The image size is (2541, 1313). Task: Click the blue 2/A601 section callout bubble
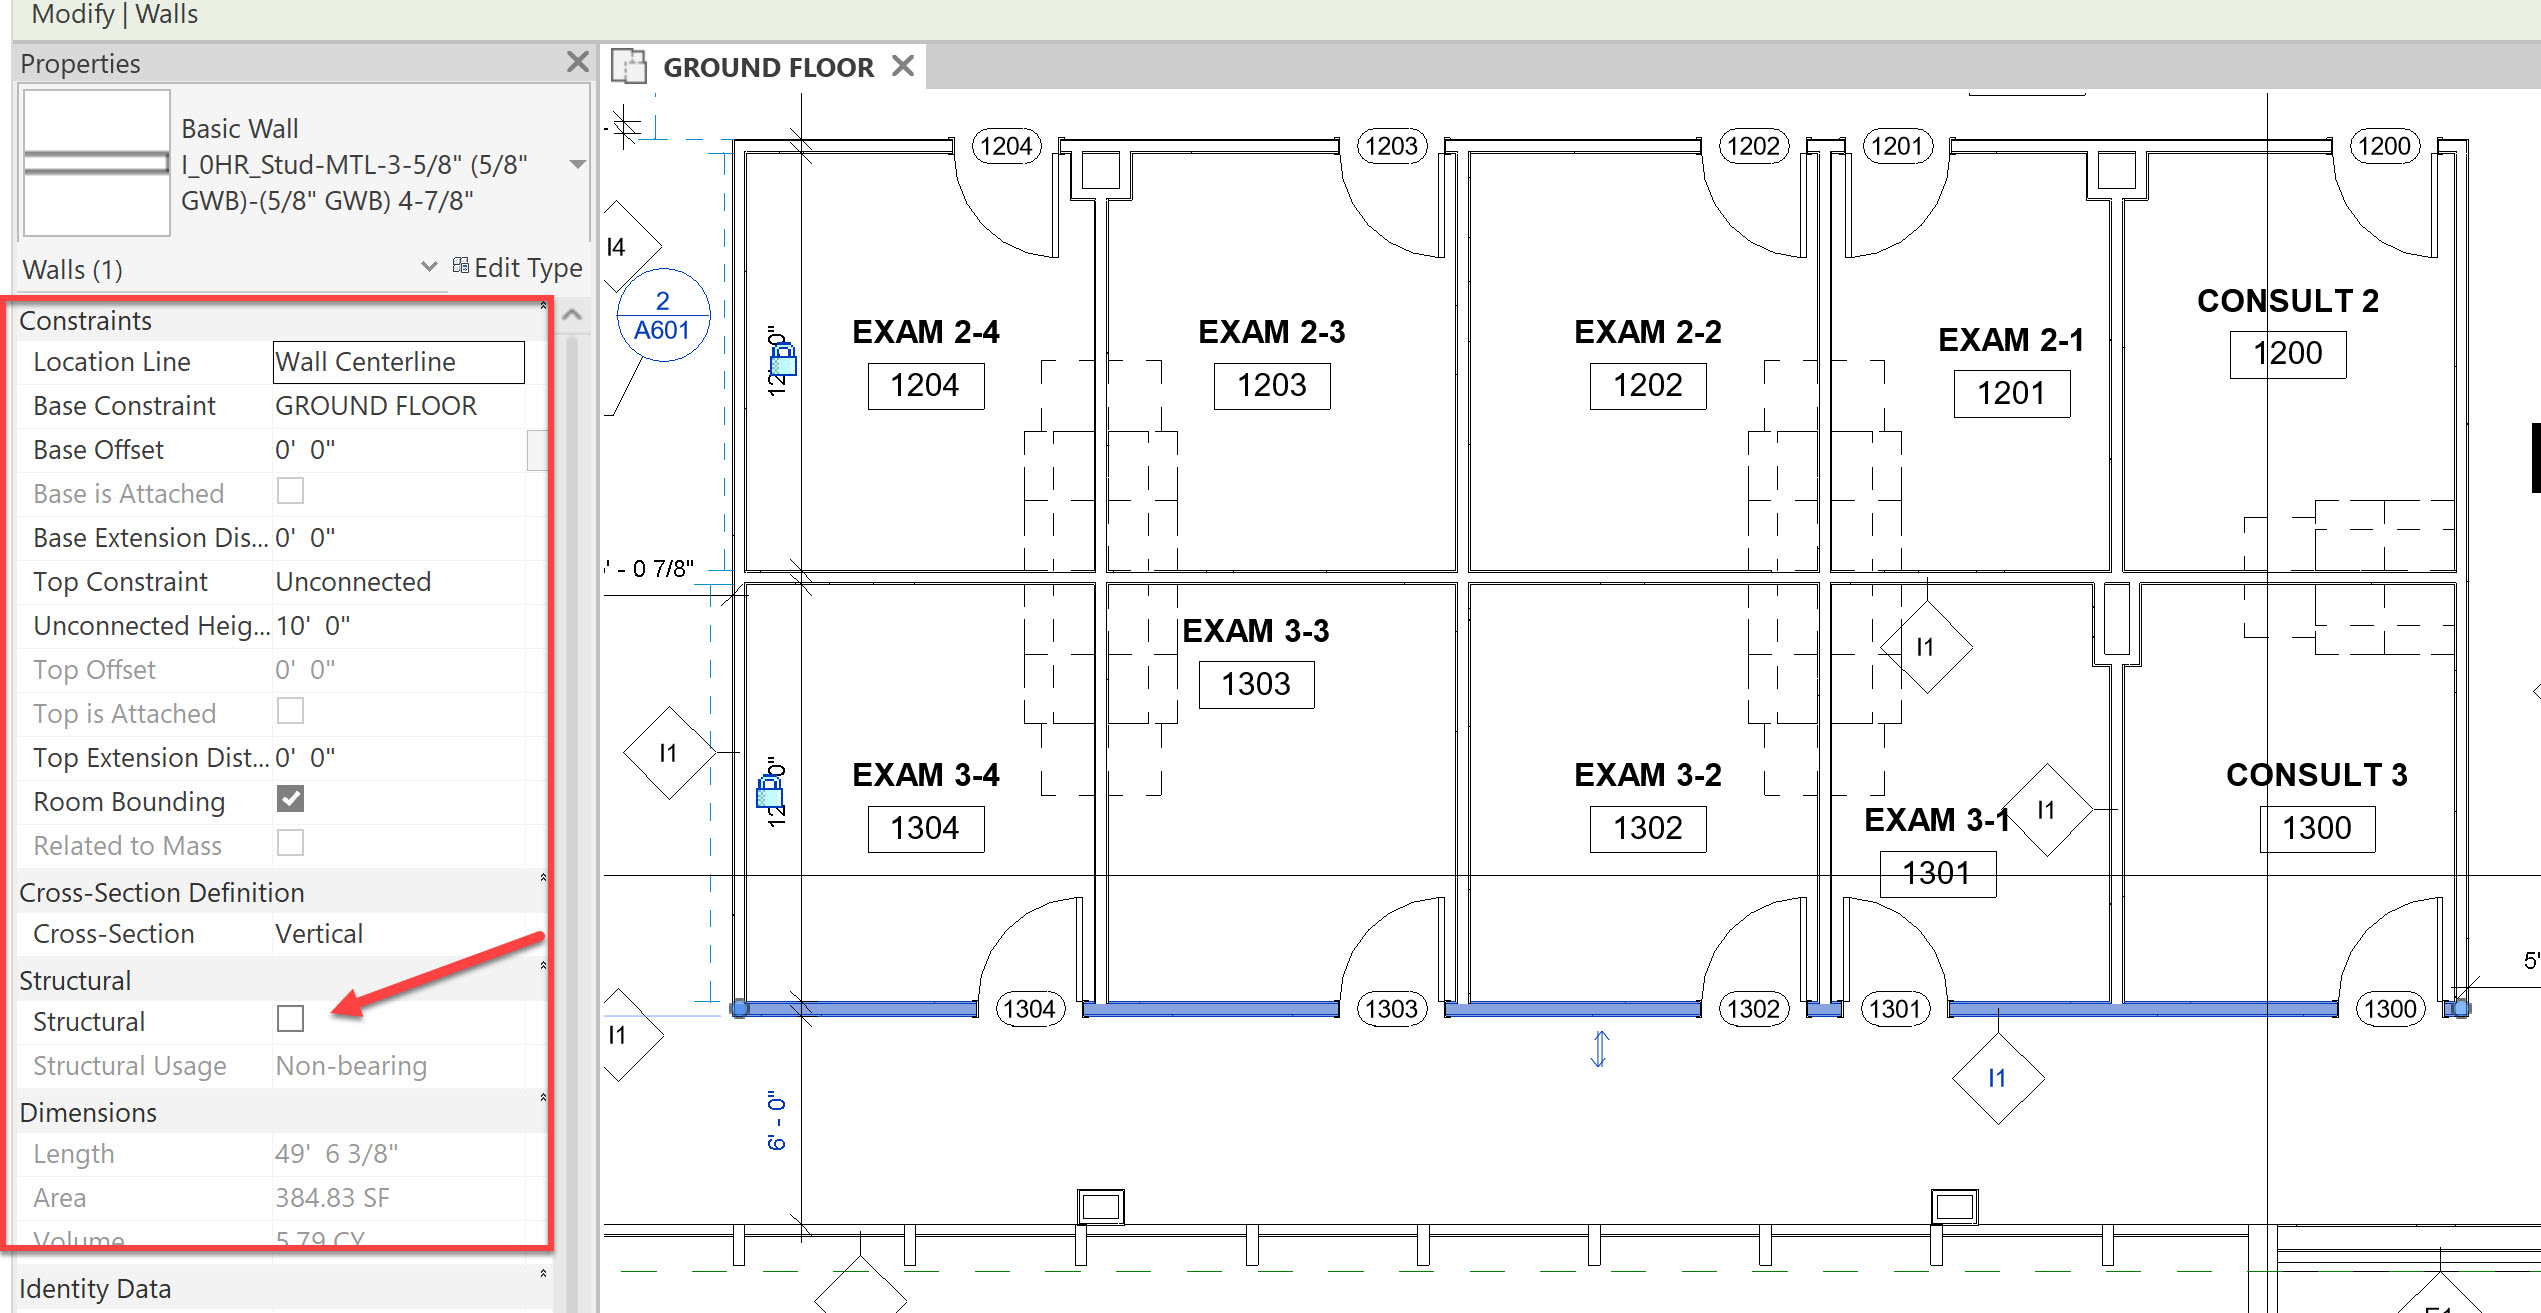[663, 315]
